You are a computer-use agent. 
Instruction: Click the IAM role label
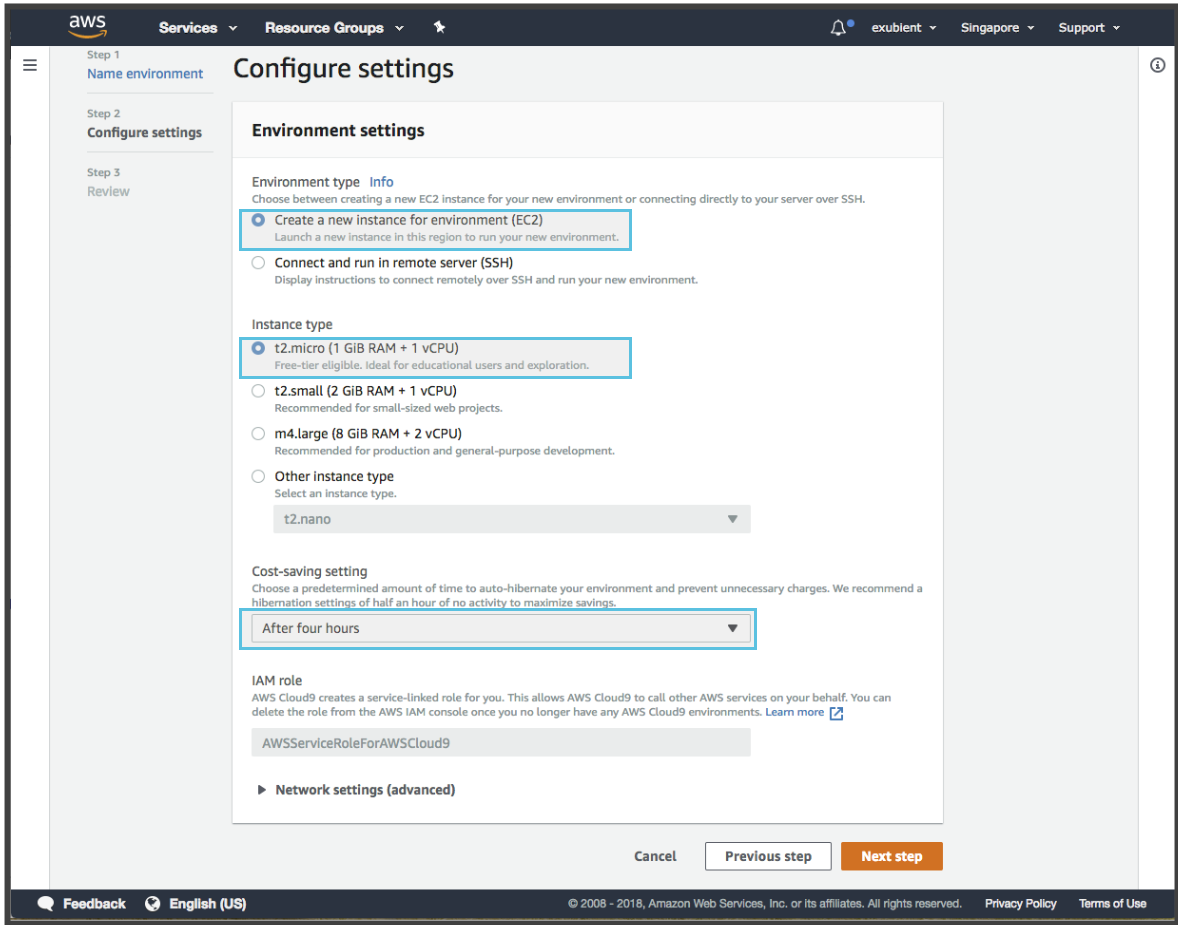276,681
